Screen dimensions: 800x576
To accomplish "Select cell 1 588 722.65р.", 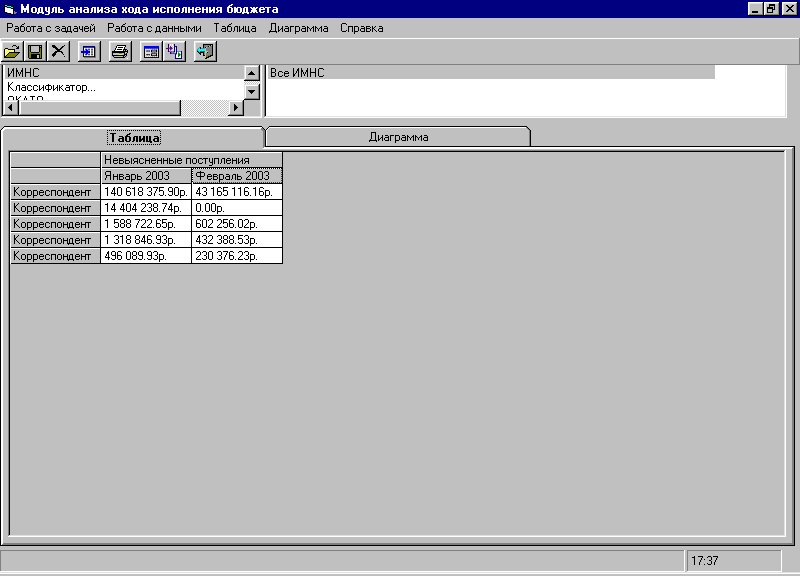I will 146,224.
